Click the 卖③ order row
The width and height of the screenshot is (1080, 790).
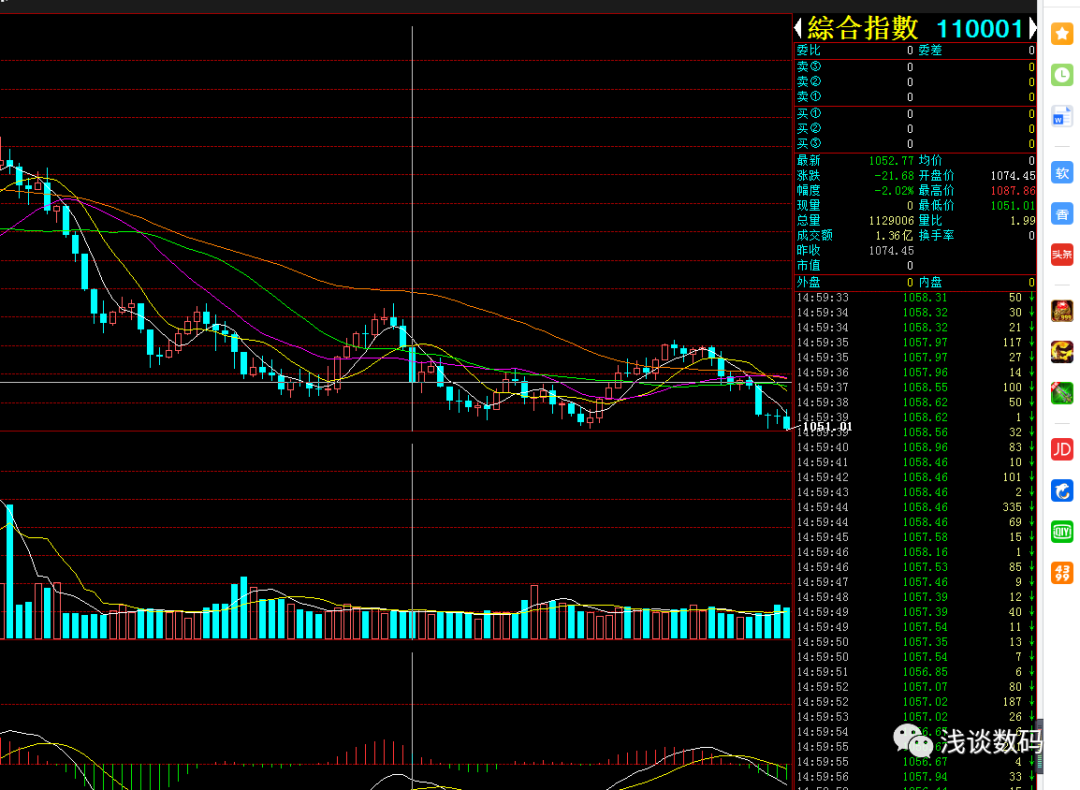click(x=915, y=67)
